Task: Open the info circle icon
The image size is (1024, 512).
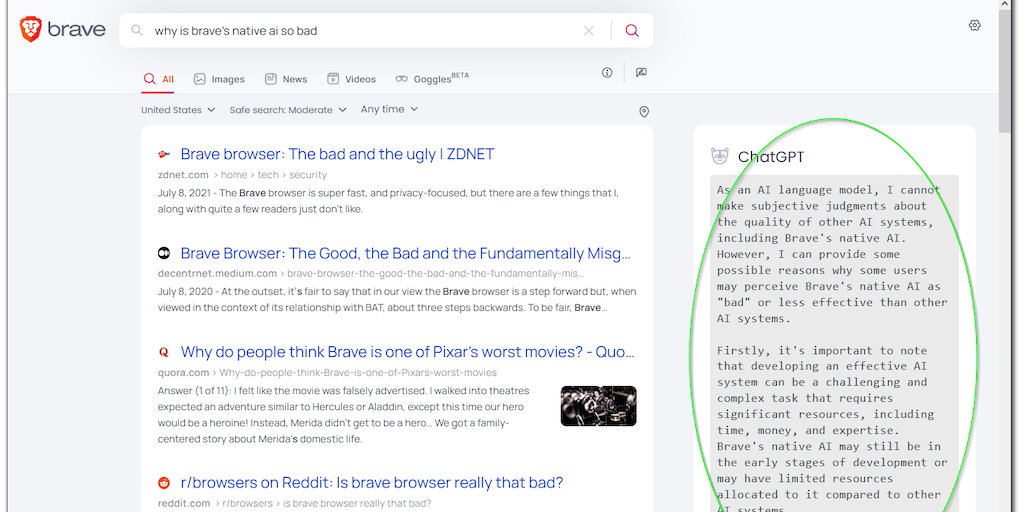Action: pos(607,72)
